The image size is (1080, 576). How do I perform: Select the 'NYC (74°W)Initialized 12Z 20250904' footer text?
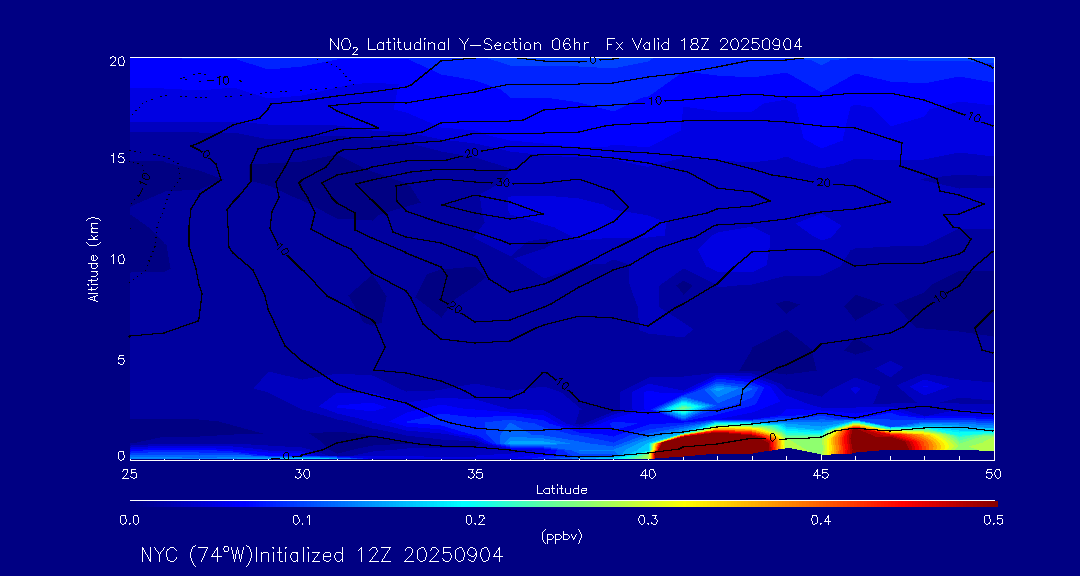pos(322,555)
